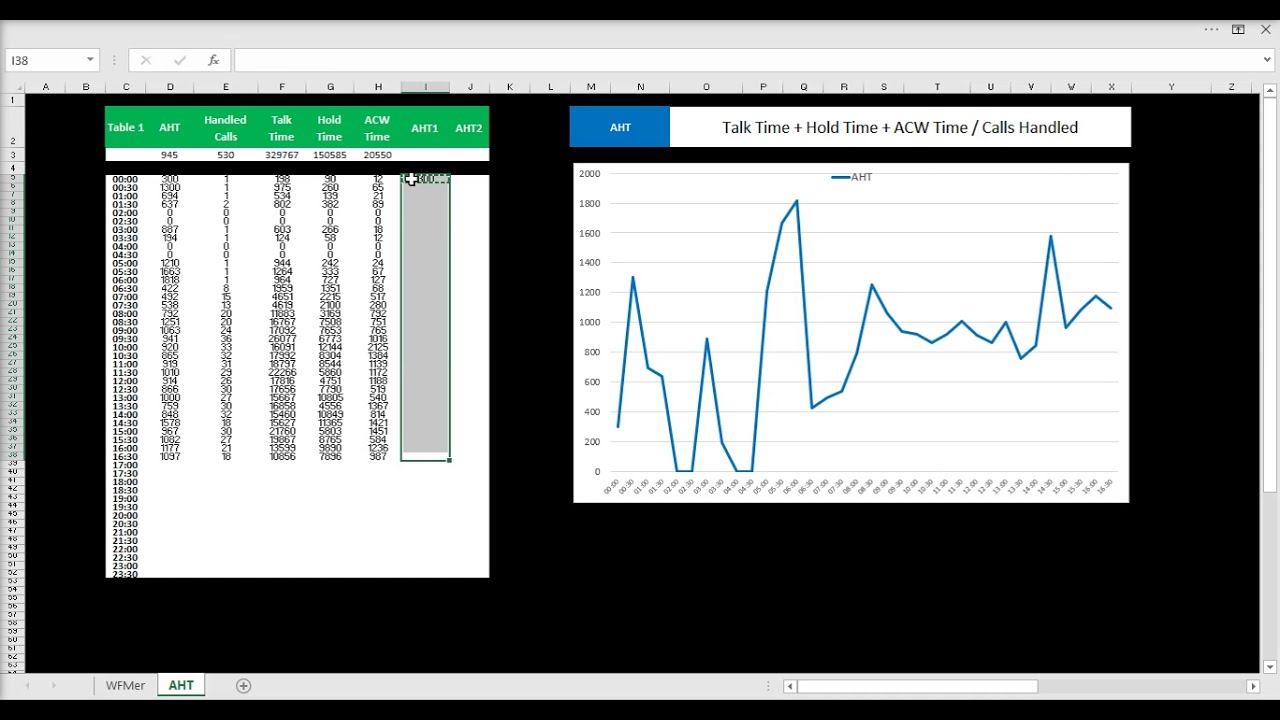The width and height of the screenshot is (1280, 720).
Task: Select row 1 header
Action: (13, 100)
